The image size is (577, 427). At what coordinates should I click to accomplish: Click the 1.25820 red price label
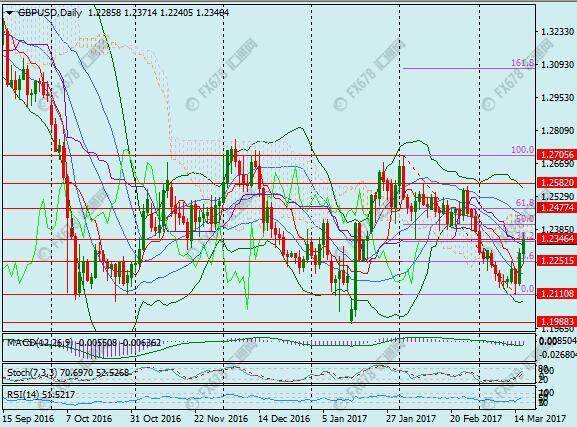pyautogui.click(x=557, y=183)
